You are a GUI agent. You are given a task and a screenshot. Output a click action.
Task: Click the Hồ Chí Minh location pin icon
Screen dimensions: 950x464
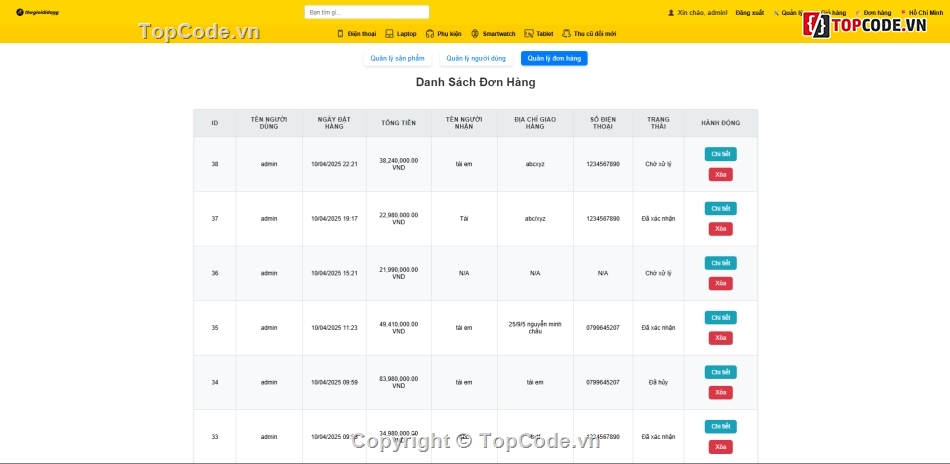(x=903, y=13)
